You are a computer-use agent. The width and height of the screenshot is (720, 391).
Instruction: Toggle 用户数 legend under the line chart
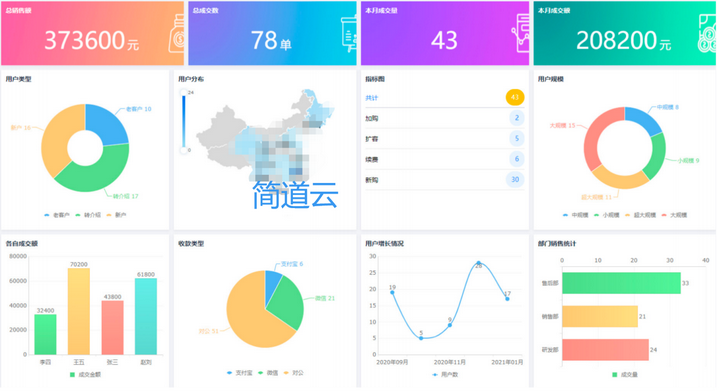tap(445, 375)
